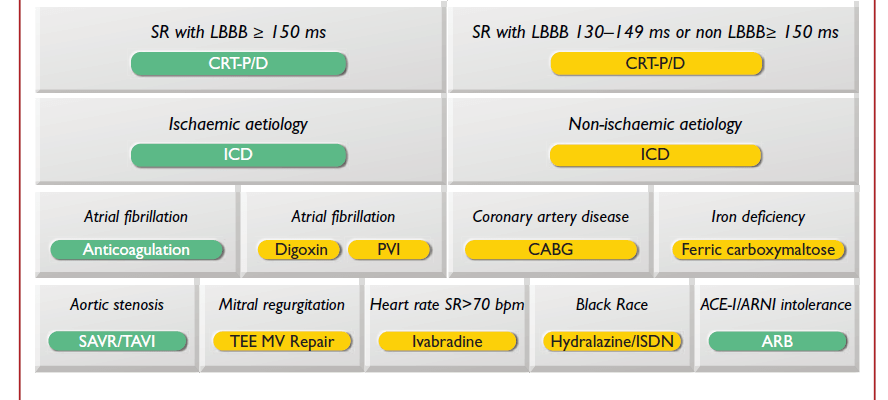
Task: Select the yellow ICD pill under Non-ischaemic aetiology
Action: click(x=655, y=155)
